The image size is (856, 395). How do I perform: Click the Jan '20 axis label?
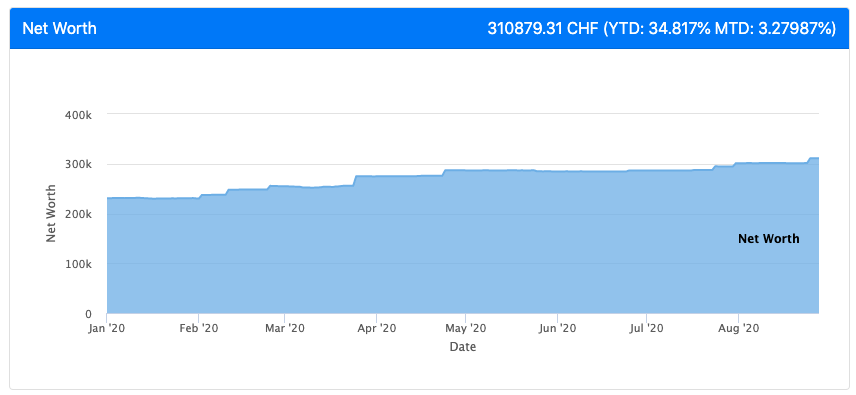(106, 328)
